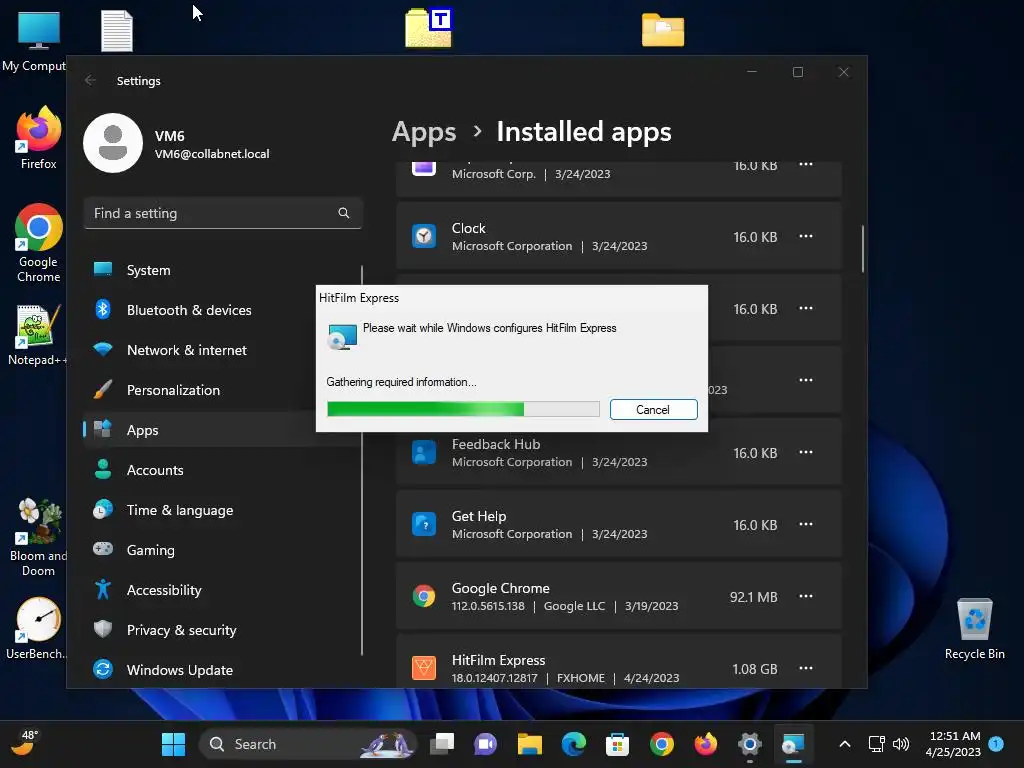Open Time & language settings
The height and width of the screenshot is (768, 1024).
point(222,510)
